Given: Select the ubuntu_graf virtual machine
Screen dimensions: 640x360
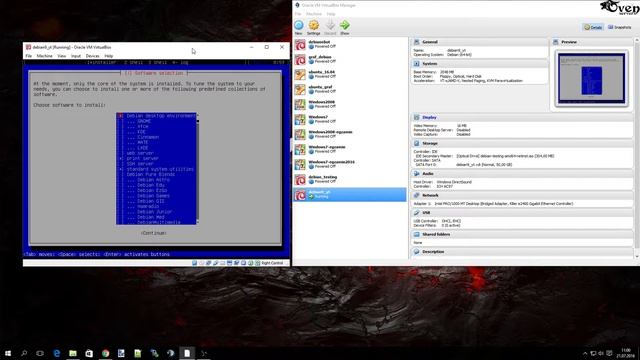Looking at the screenshot, I should (x=350, y=89).
